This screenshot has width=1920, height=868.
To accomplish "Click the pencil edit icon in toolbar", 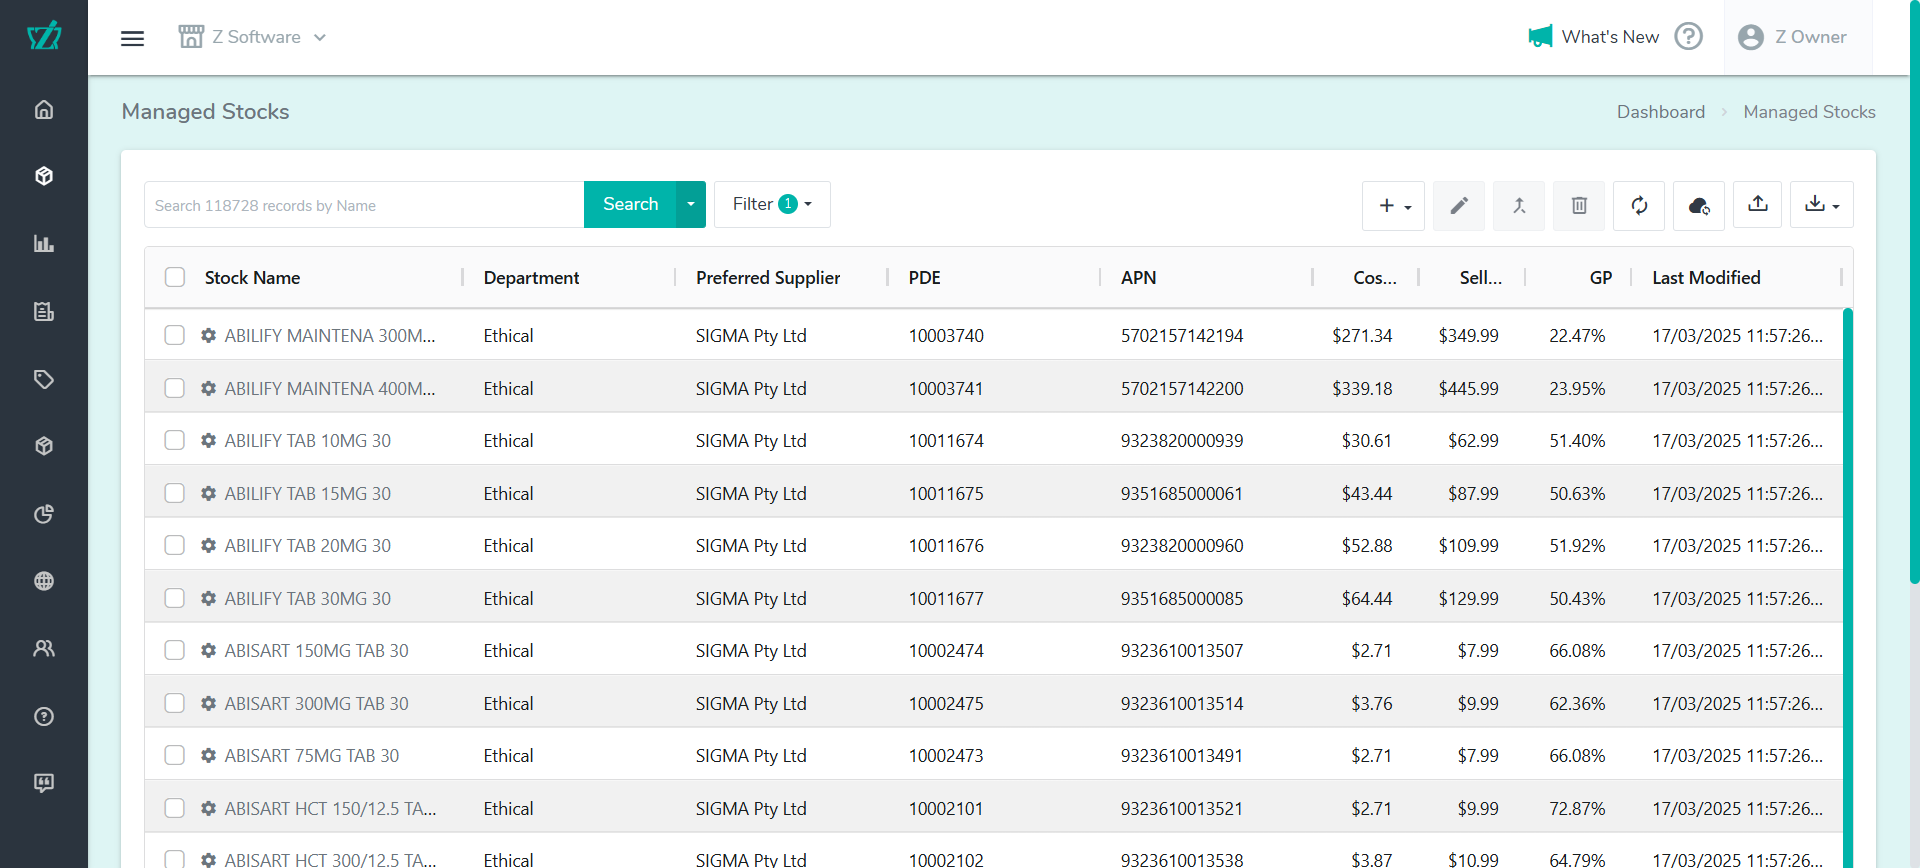I will point(1458,206).
